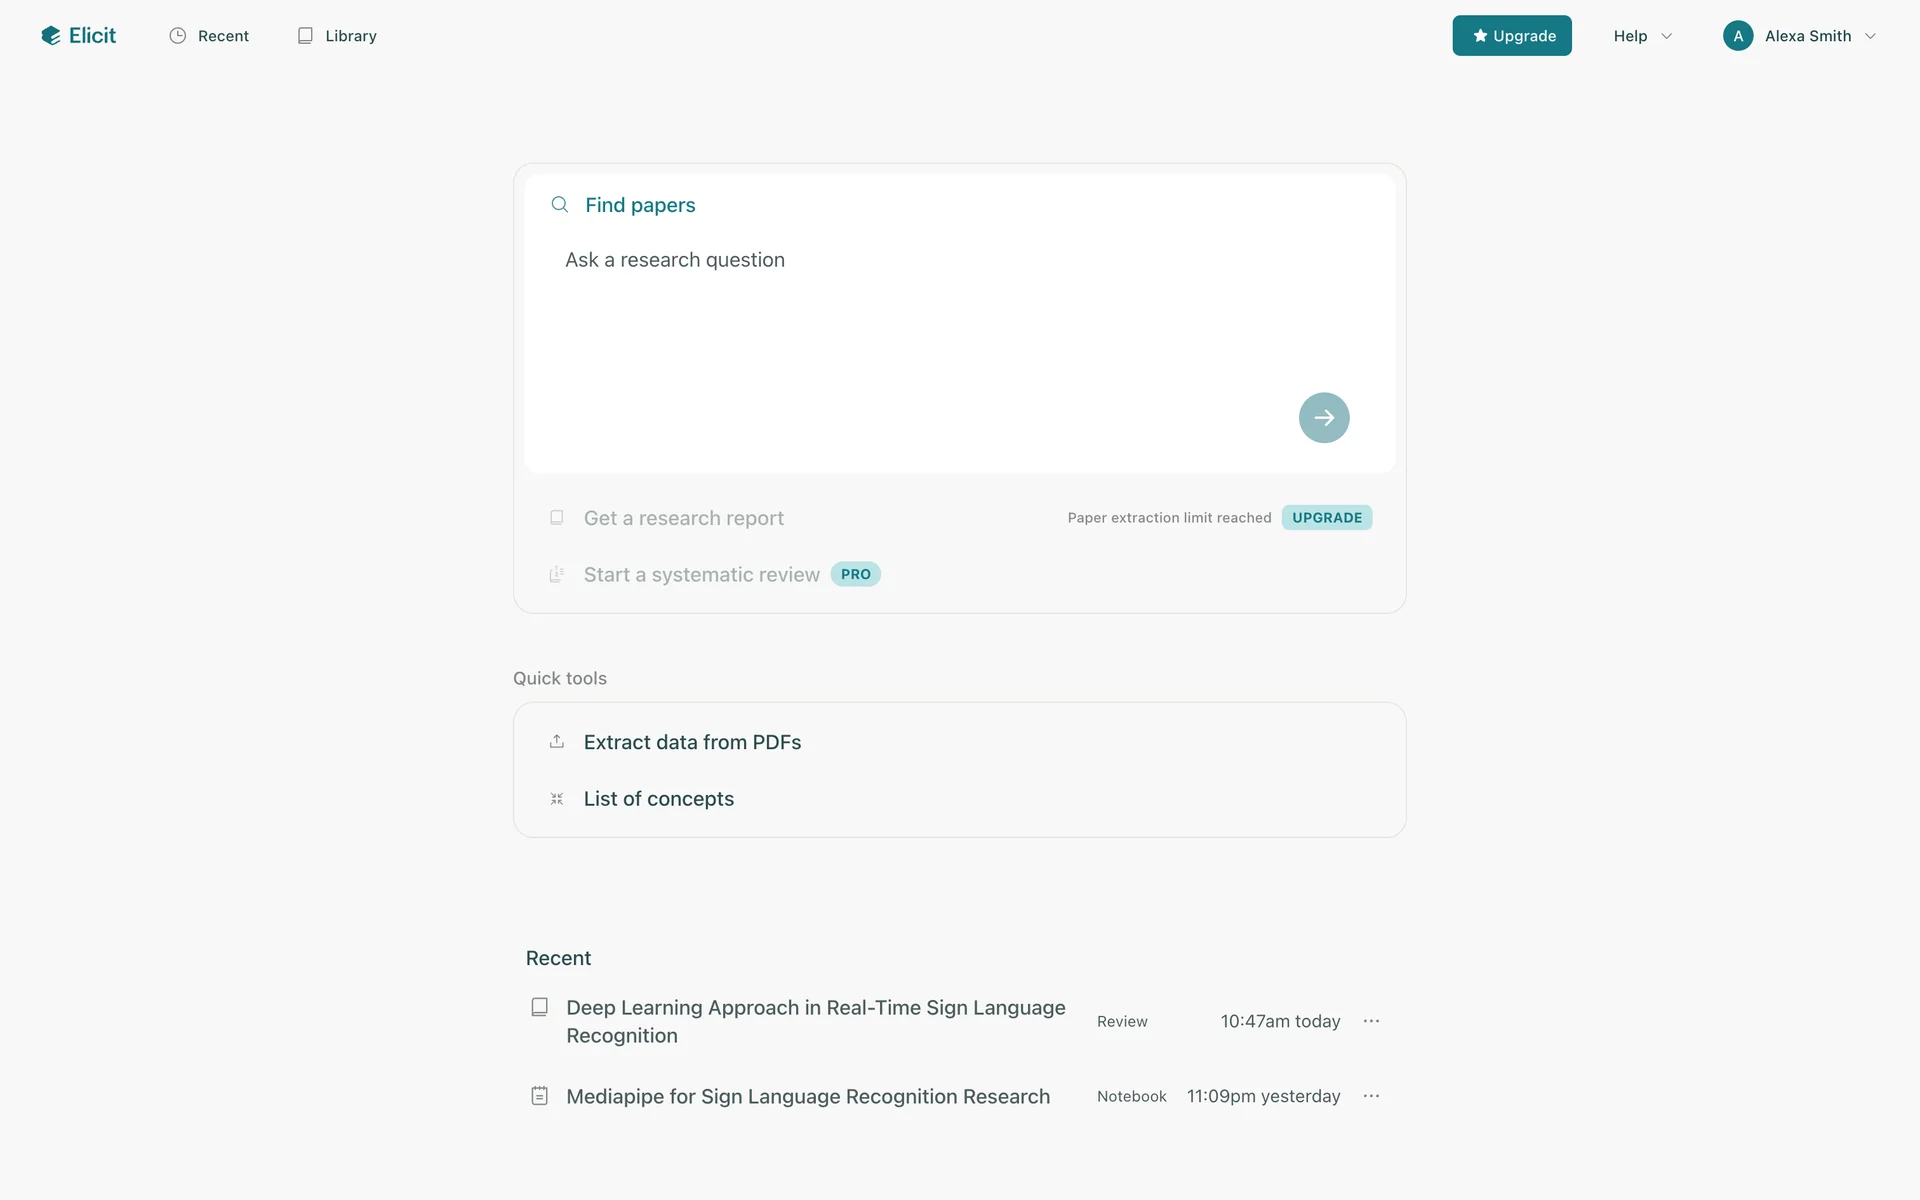Click the notebook icon beside Mediapipe entry
Screen dimensions: 1920x1200
pyautogui.click(x=539, y=1096)
